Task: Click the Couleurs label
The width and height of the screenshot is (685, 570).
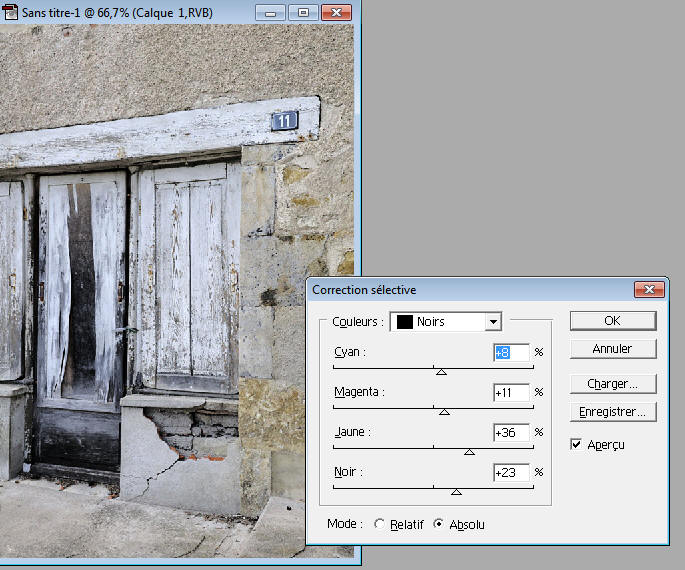Action: point(357,322)
